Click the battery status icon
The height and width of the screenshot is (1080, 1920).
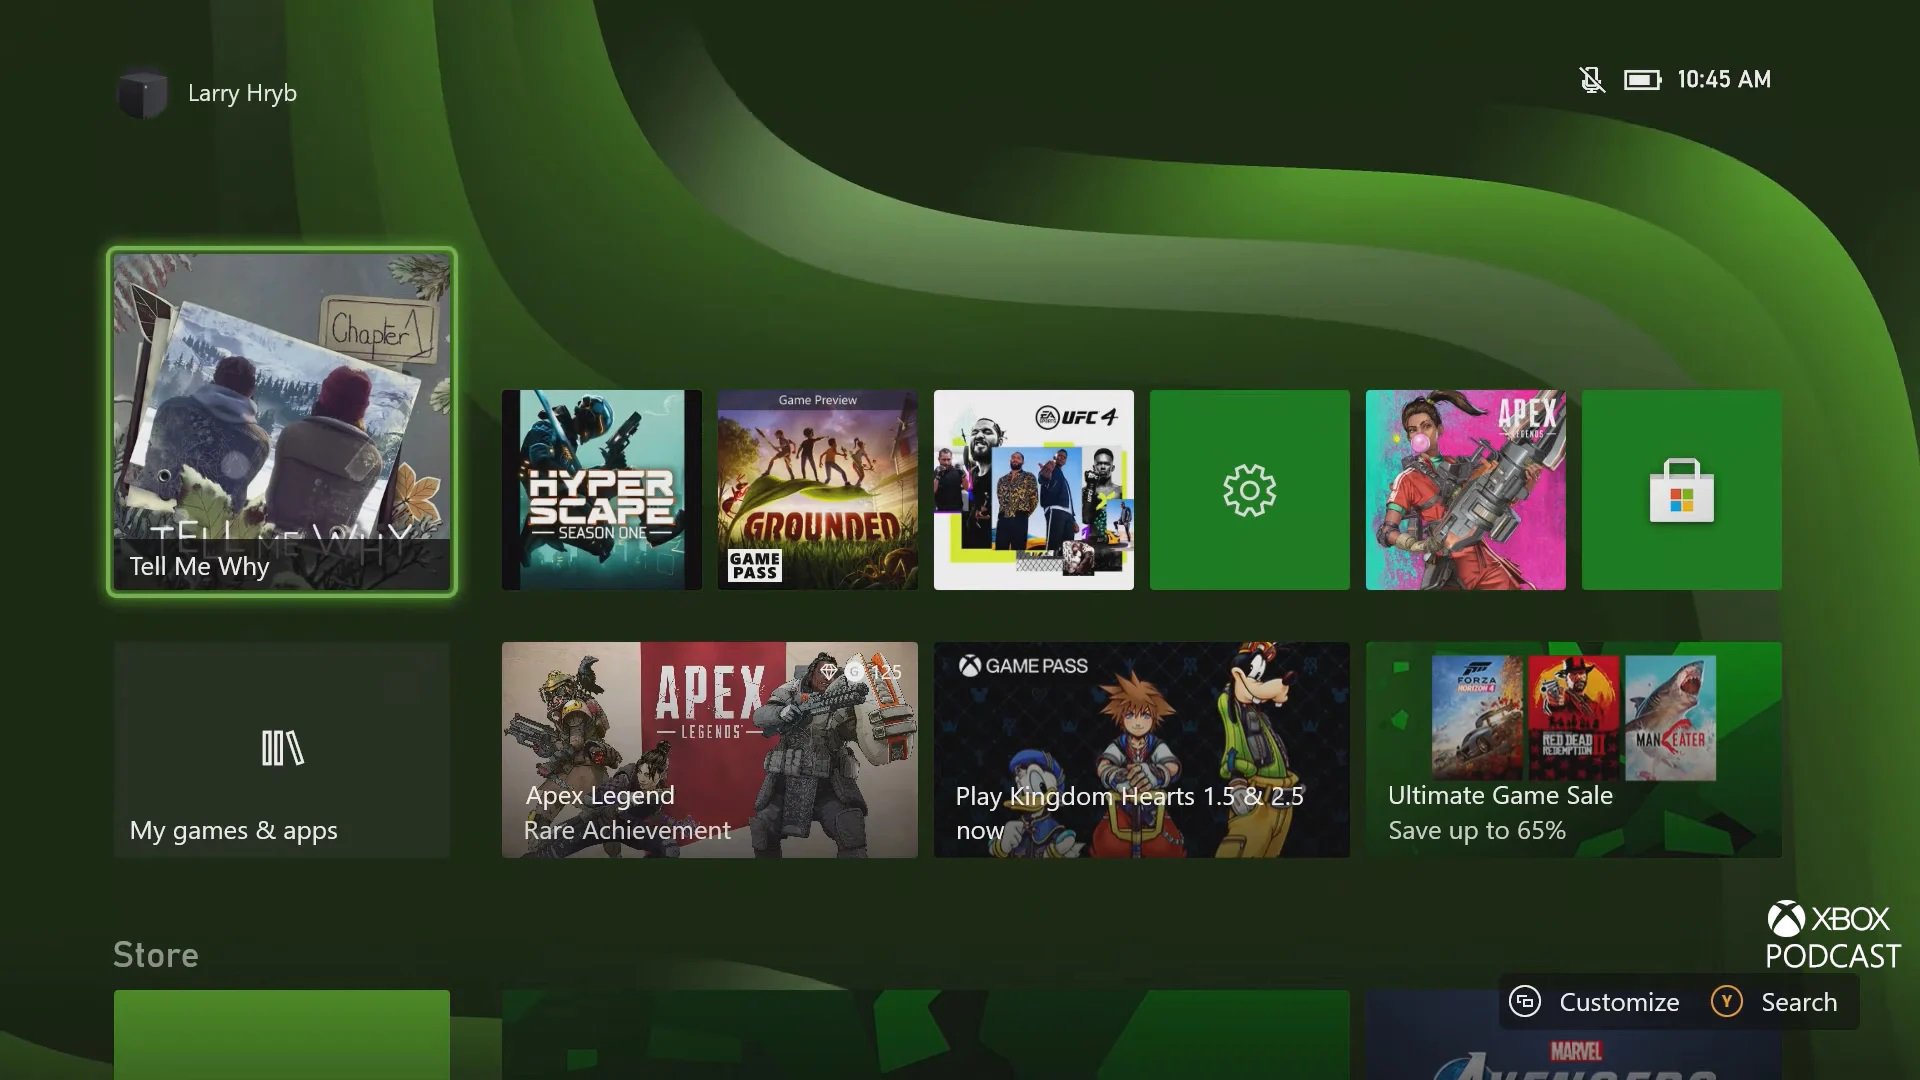[x=1642, y=79]
